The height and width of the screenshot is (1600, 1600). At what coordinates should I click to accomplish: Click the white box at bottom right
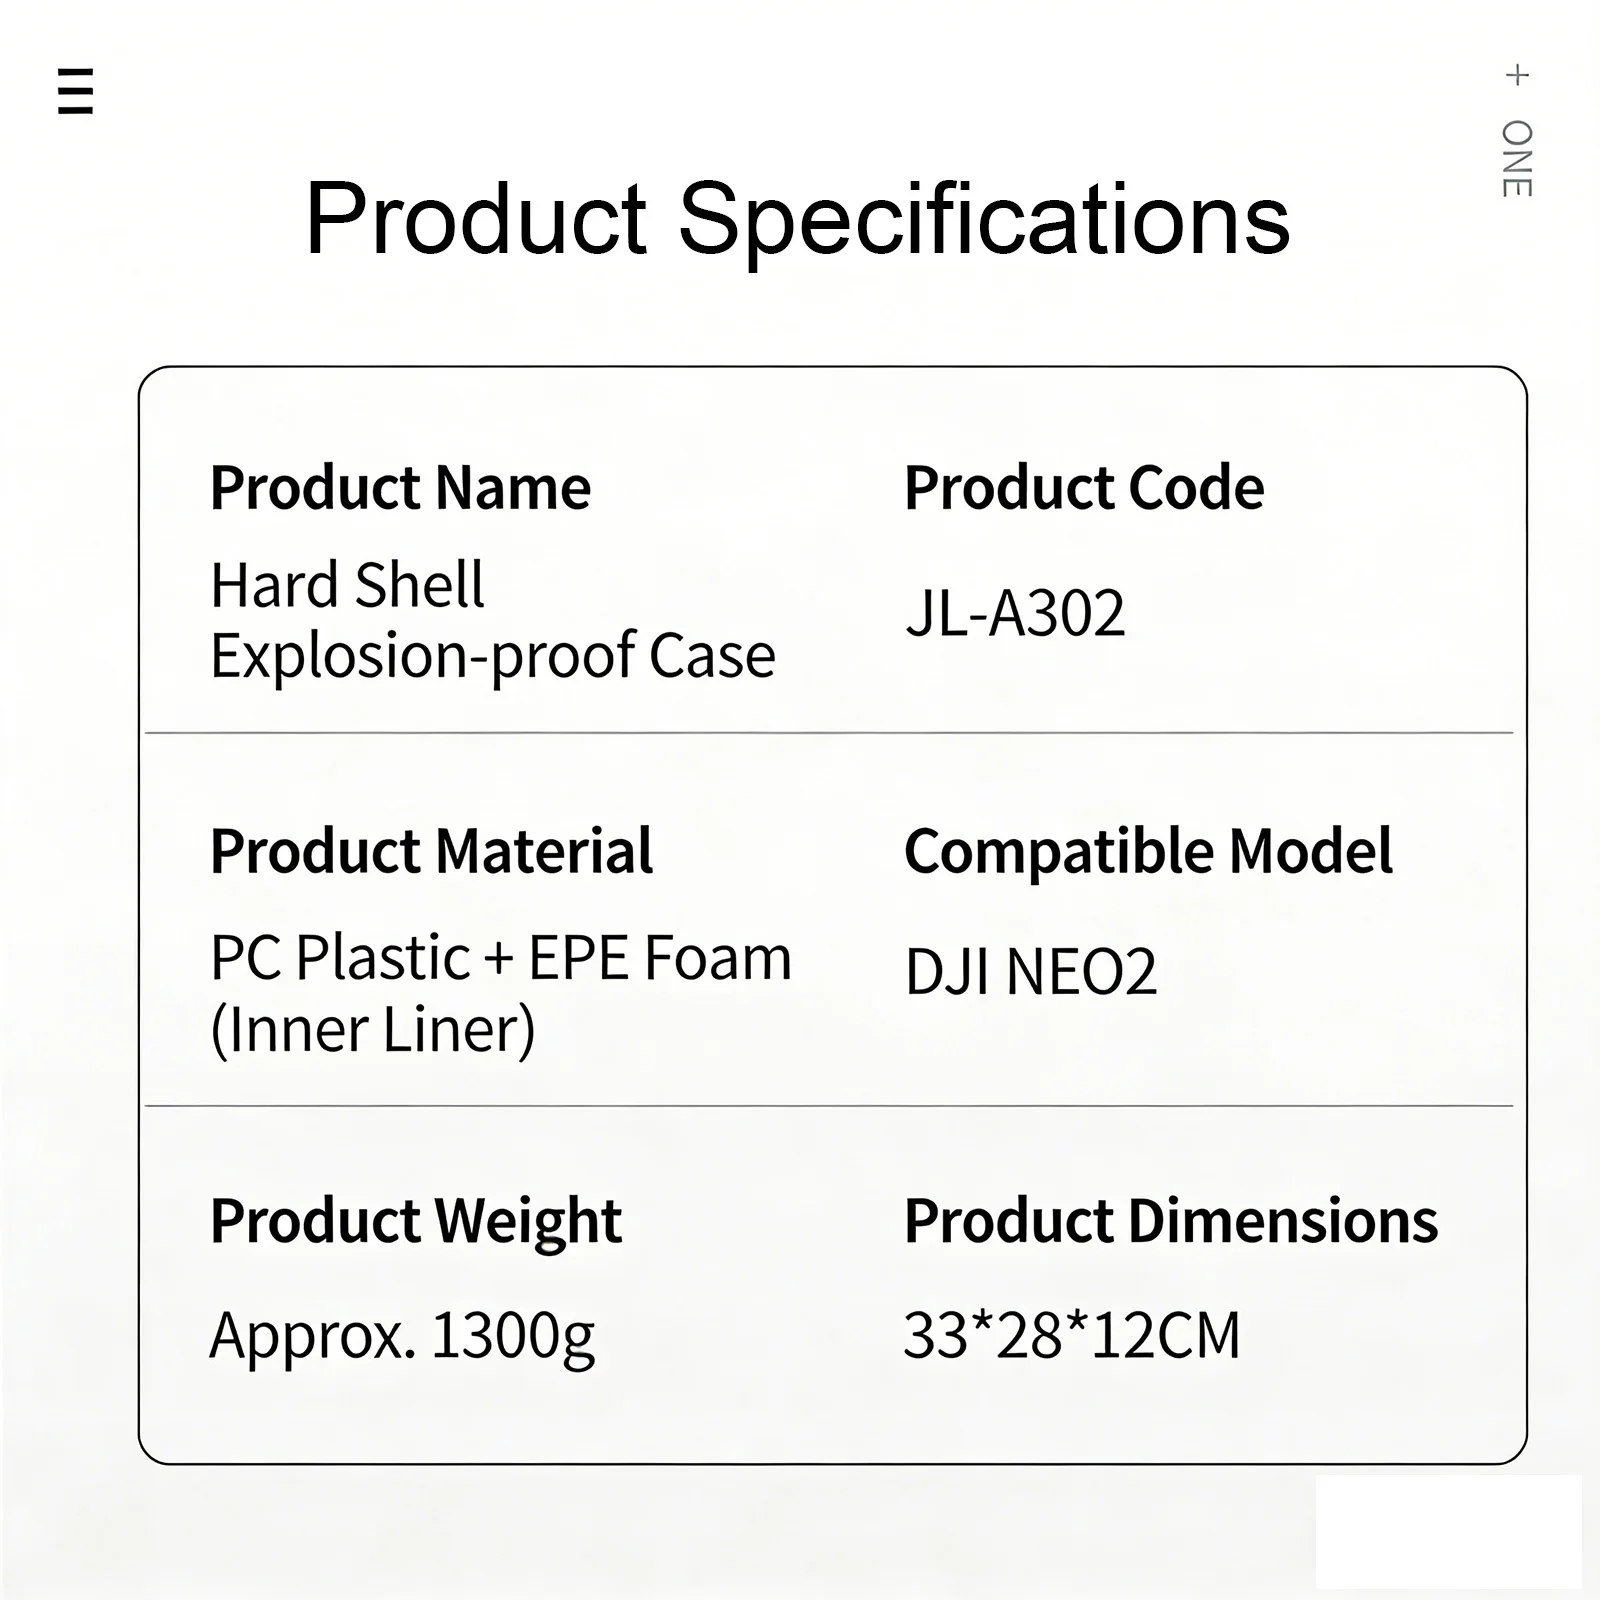[1449, 1531]
